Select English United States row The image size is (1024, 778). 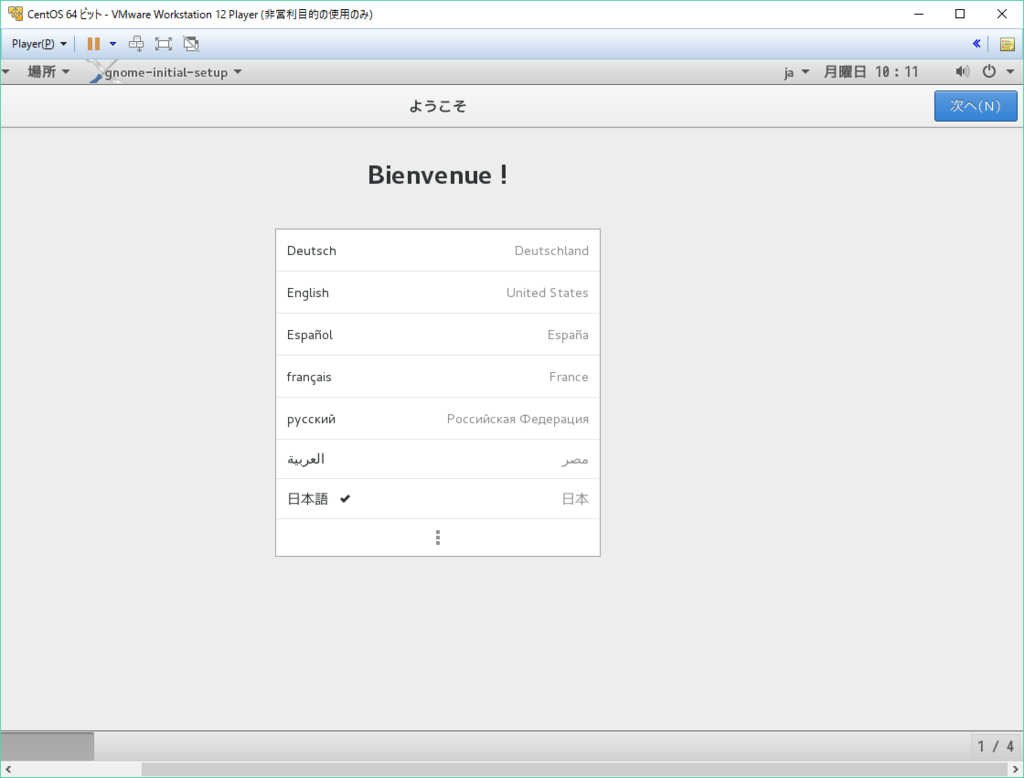click(438, 293)
